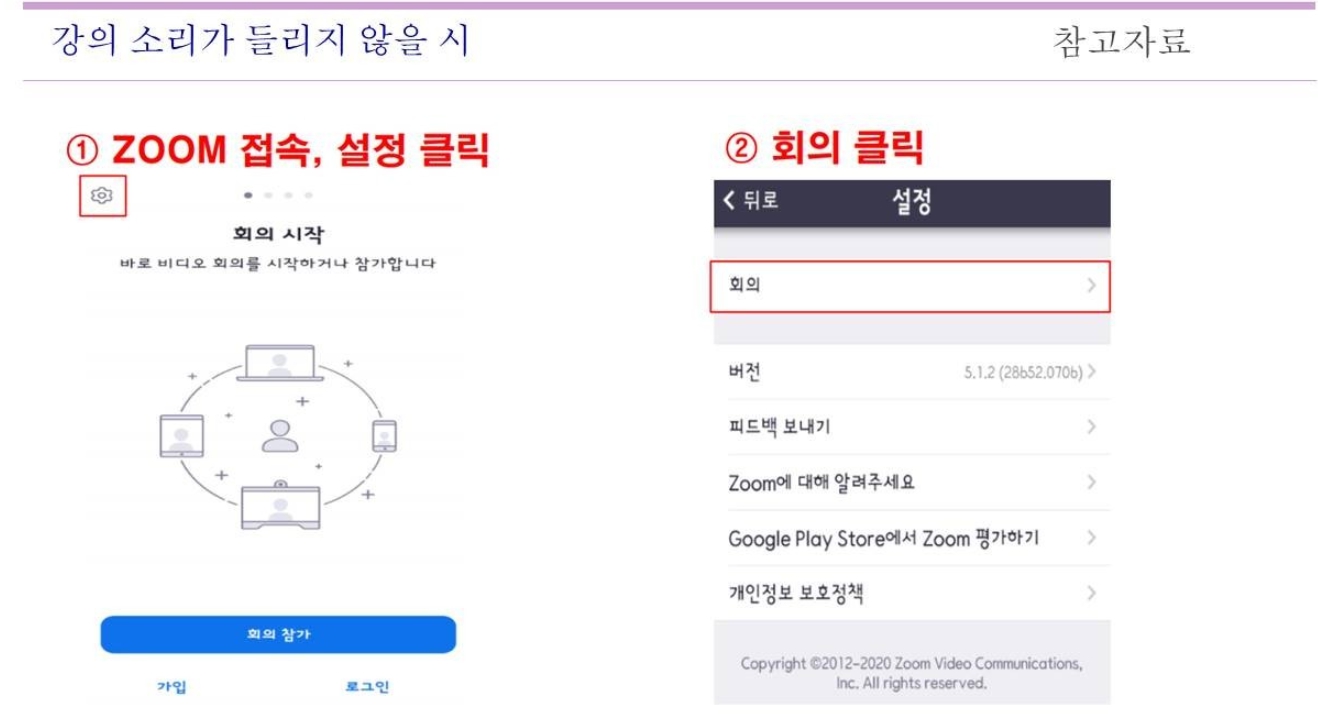The height and width of the screenshot is (727, 1318).
Task: Open the Google Play Store에서 Zoom 평가하기 entry
Action: click(912, 538)
